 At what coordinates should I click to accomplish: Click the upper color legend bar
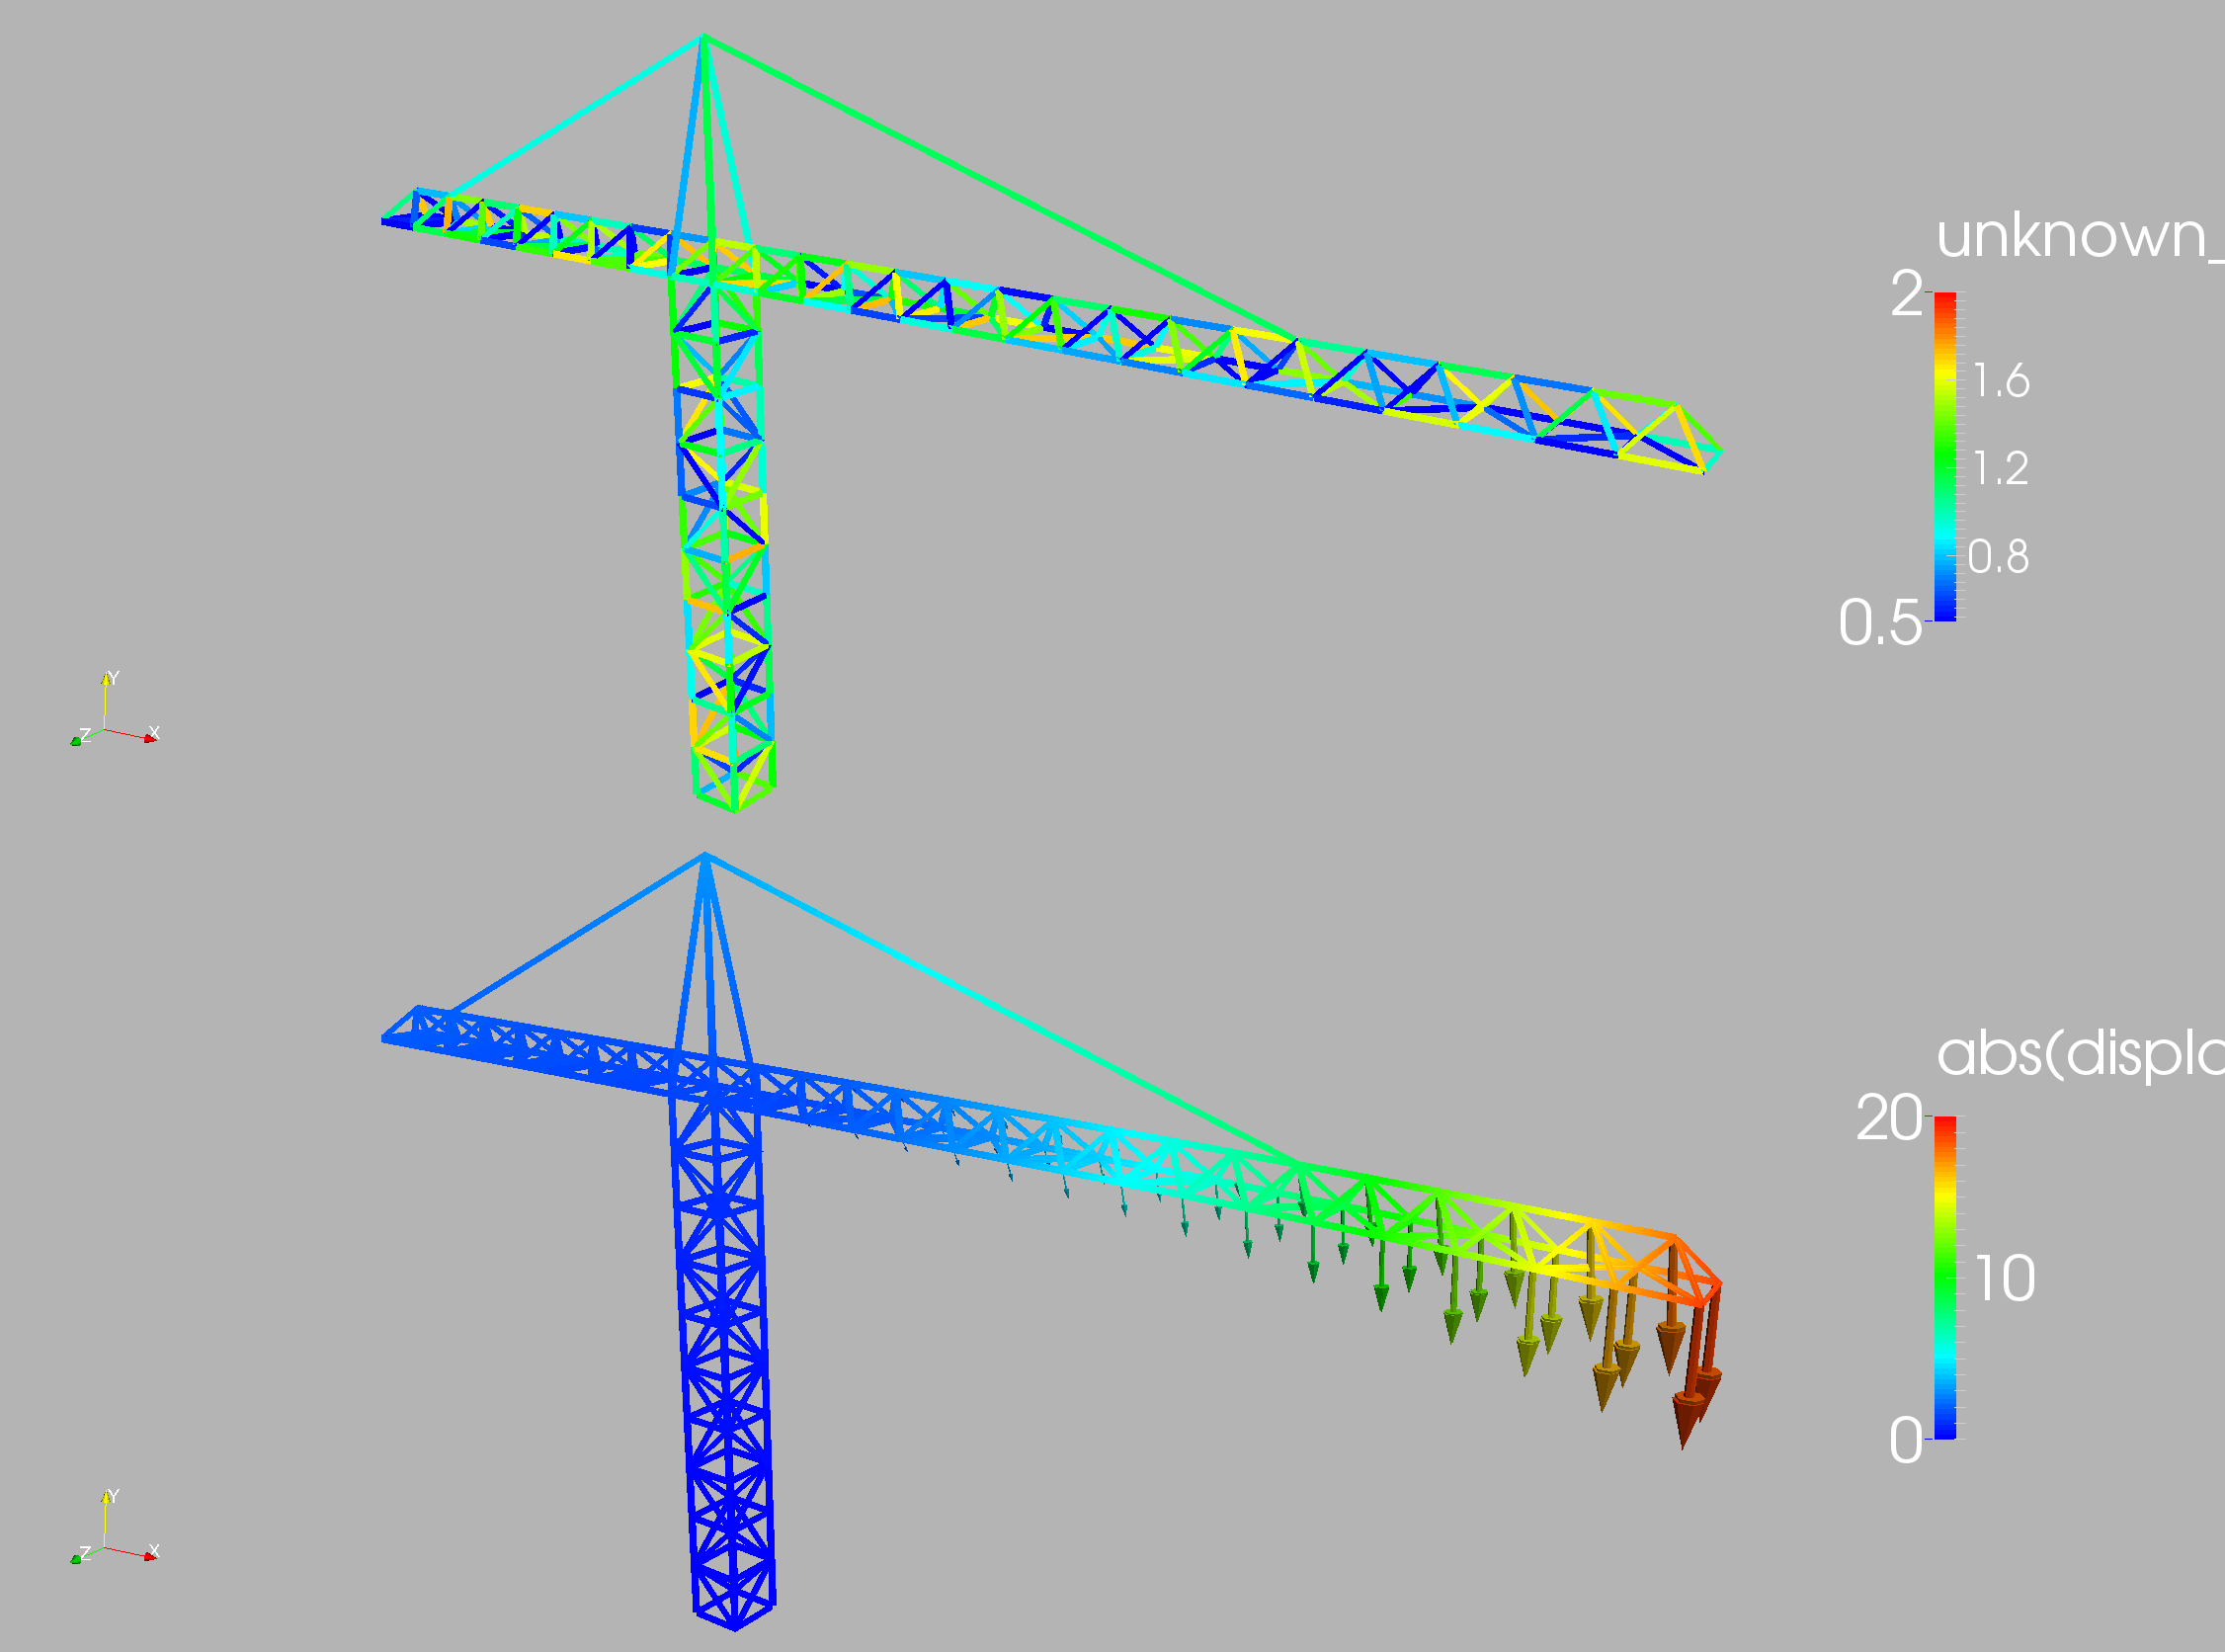pyautogui.click(x=1945, y=456)
